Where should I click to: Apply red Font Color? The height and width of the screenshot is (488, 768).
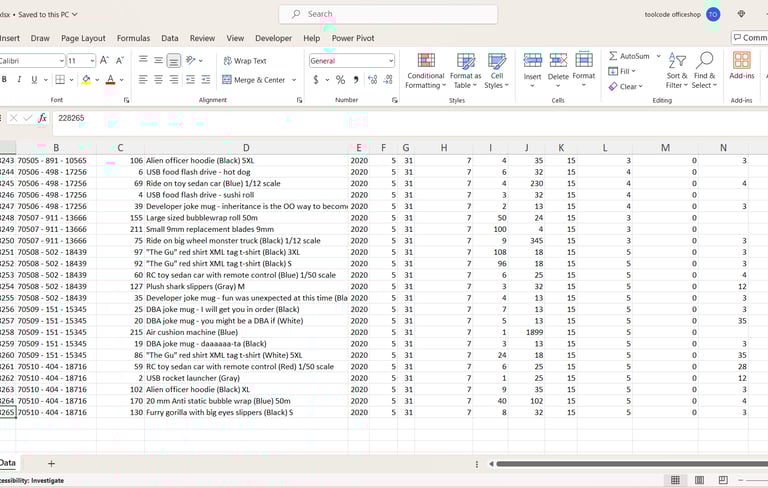[x=110, y=79]
